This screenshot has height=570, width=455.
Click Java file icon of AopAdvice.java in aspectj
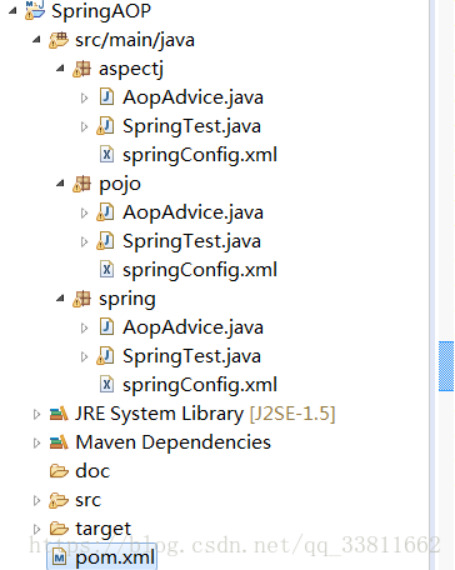click(106, 97)
